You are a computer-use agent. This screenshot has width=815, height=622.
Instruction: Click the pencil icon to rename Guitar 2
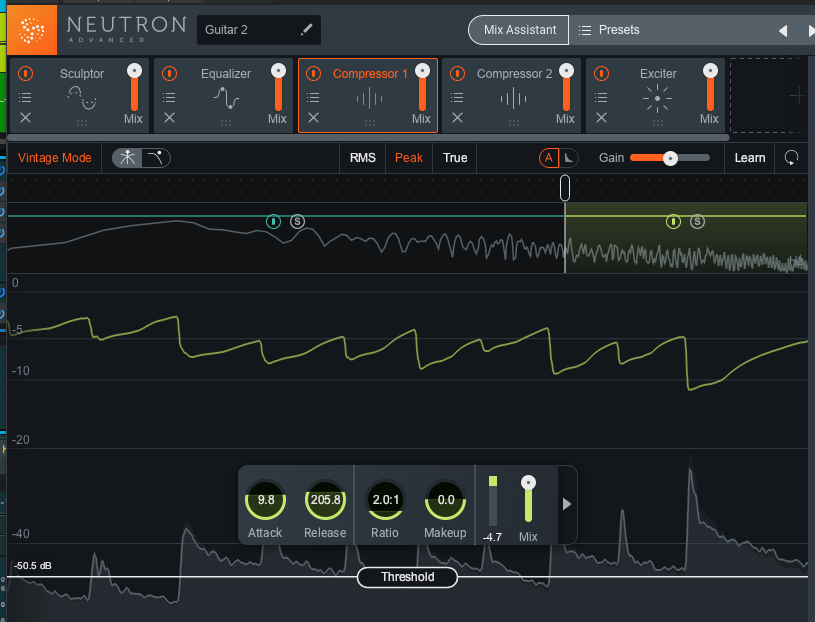pos(306,29)
